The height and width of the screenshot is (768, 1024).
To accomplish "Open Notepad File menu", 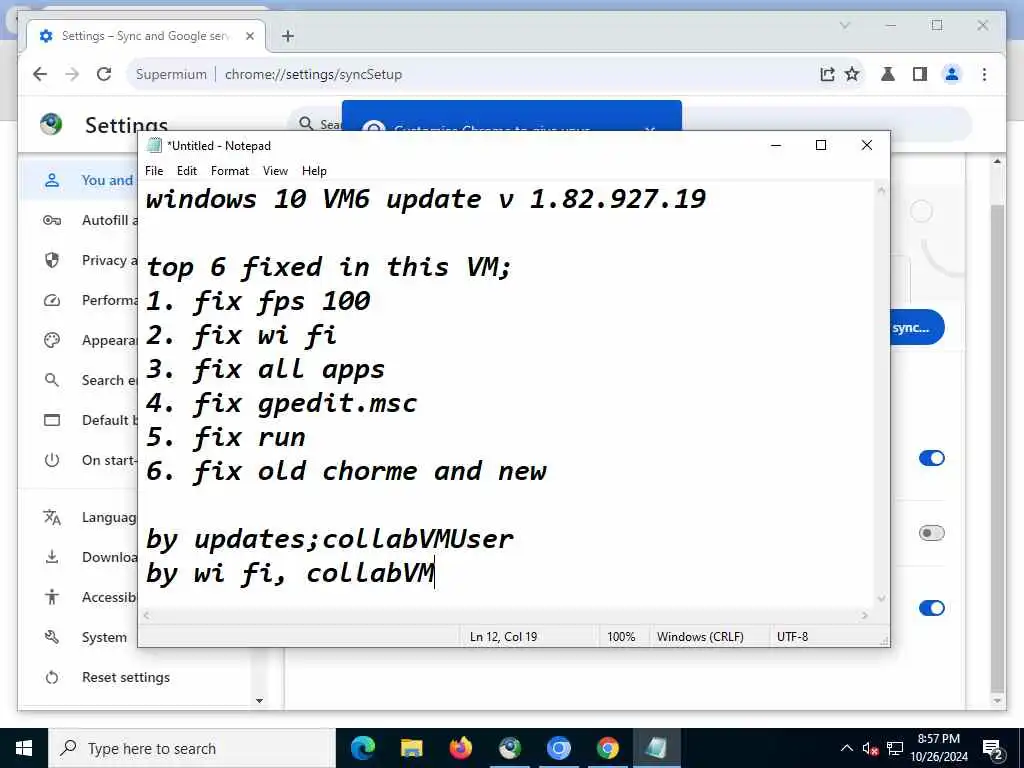I will [x=154, y=170].
